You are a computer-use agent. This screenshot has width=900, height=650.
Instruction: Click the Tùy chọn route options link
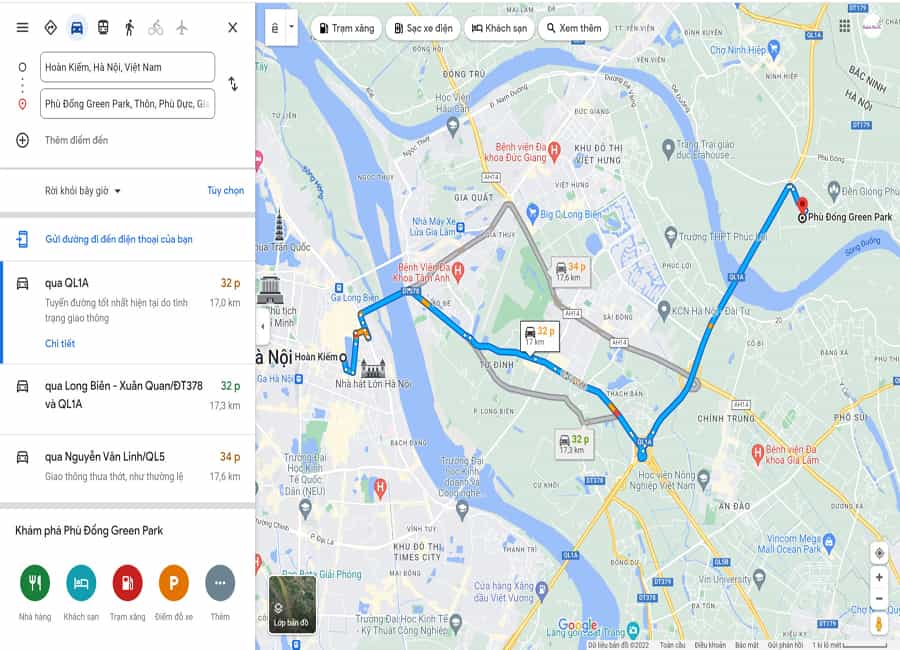coord(226,191)
